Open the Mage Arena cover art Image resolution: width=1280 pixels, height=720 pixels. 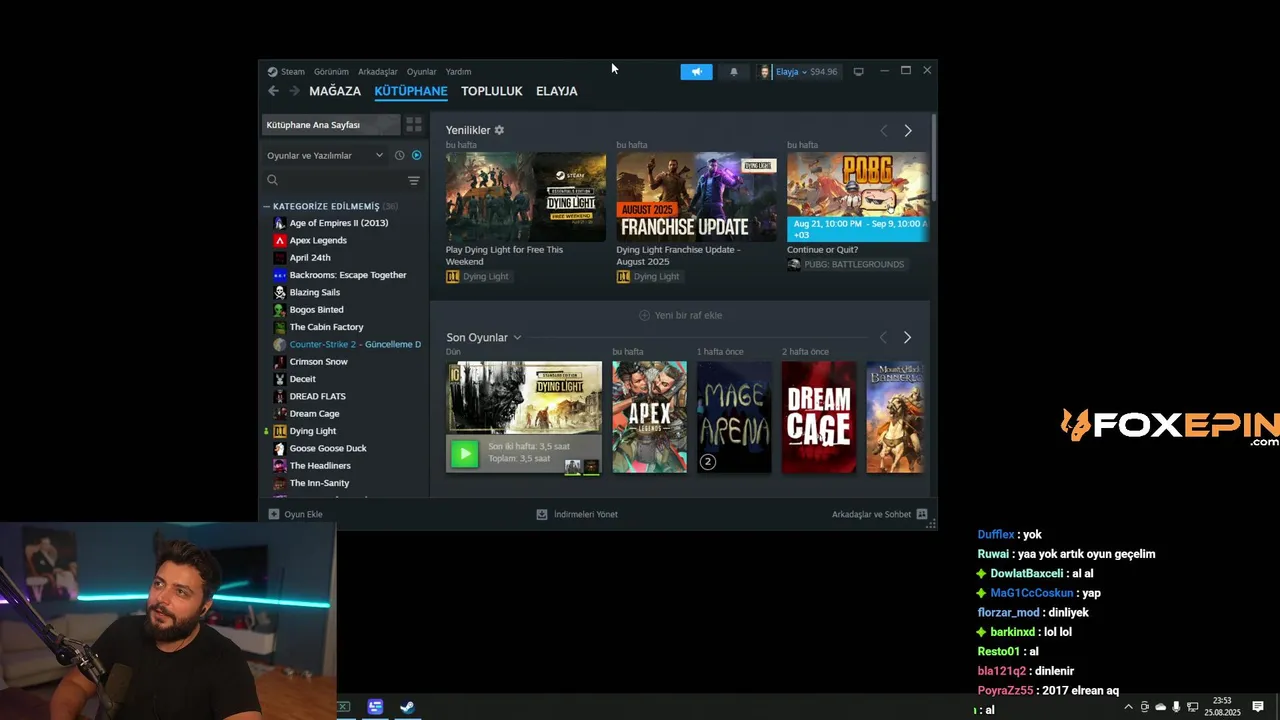(x=734, y=417)
